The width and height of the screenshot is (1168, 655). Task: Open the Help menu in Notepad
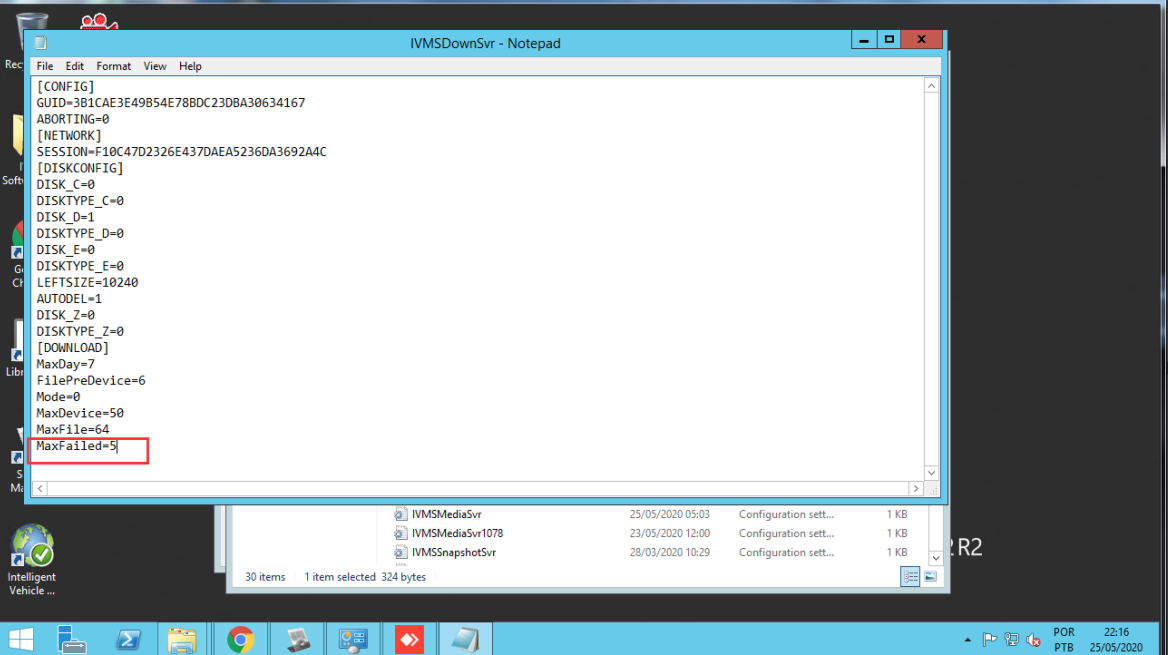(190, 66)
